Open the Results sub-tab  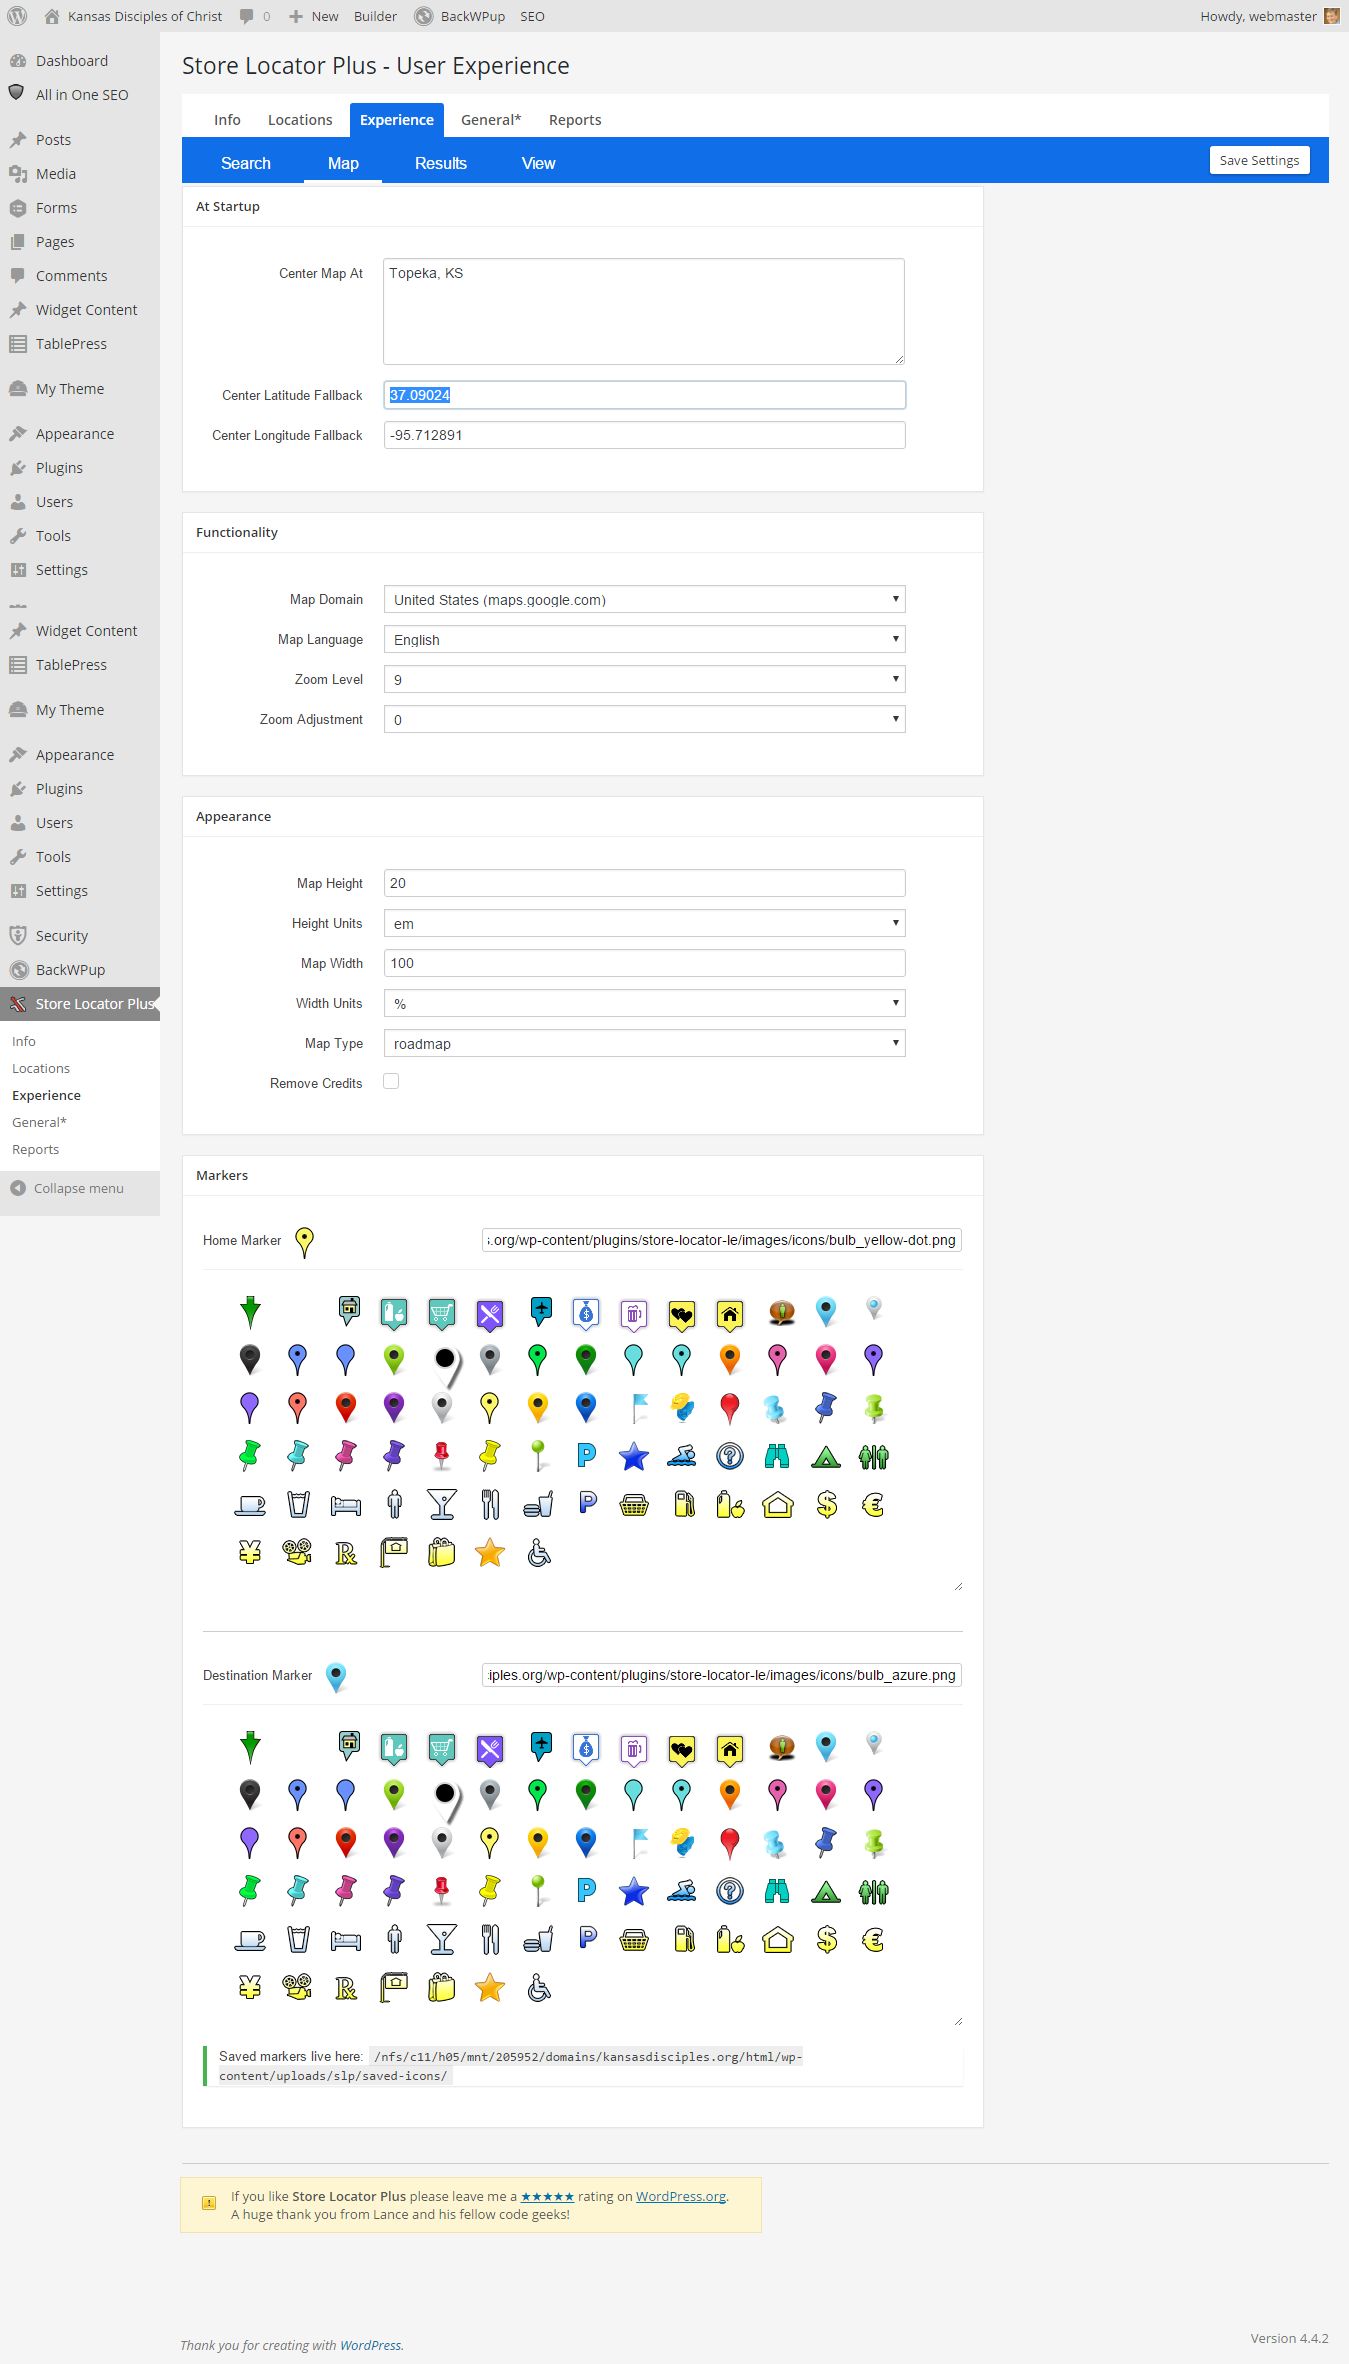441,163
